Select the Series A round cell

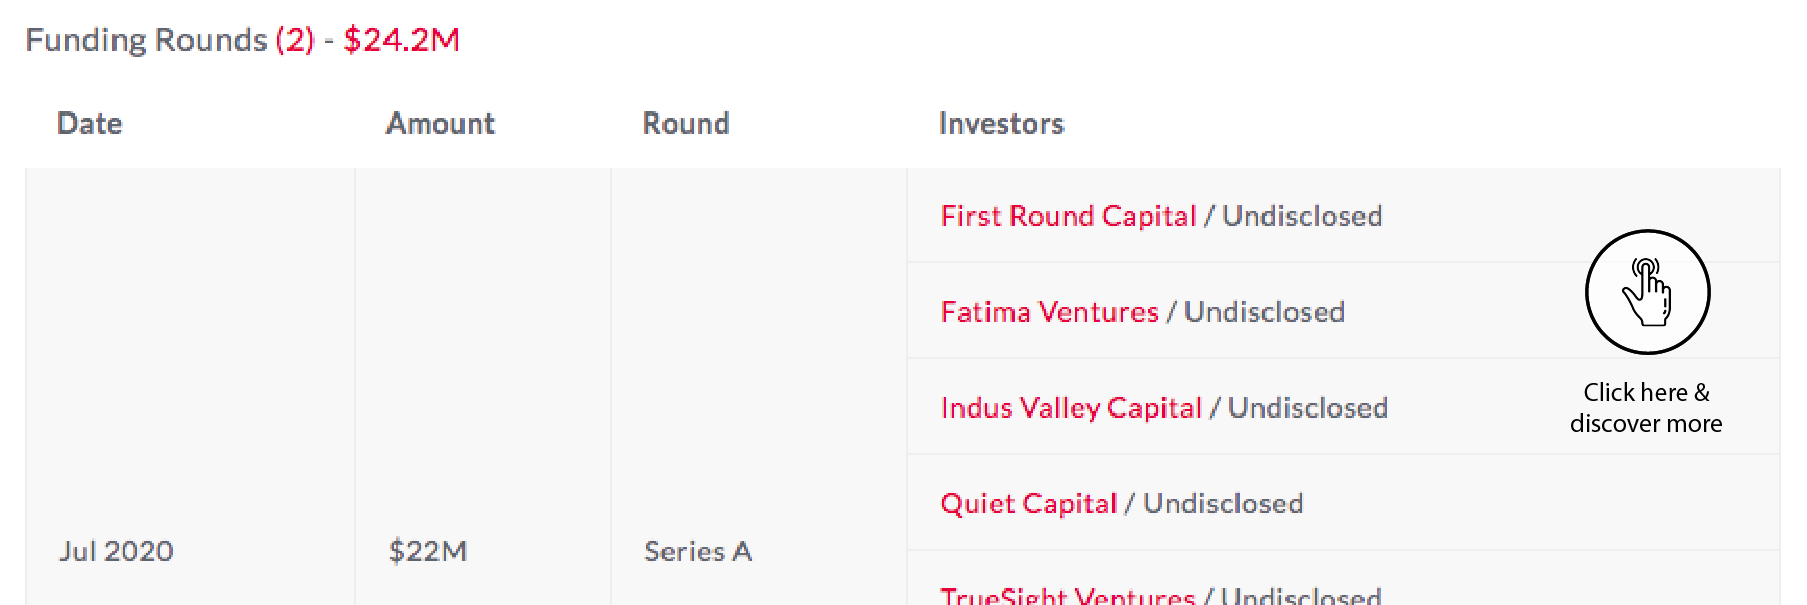[698, 551]
